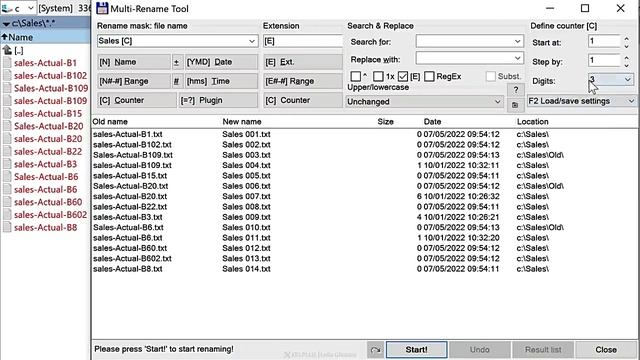This screenshot has height=360, width=640.
Task: Increase the Start at spinner value
Action: point(627,39)
